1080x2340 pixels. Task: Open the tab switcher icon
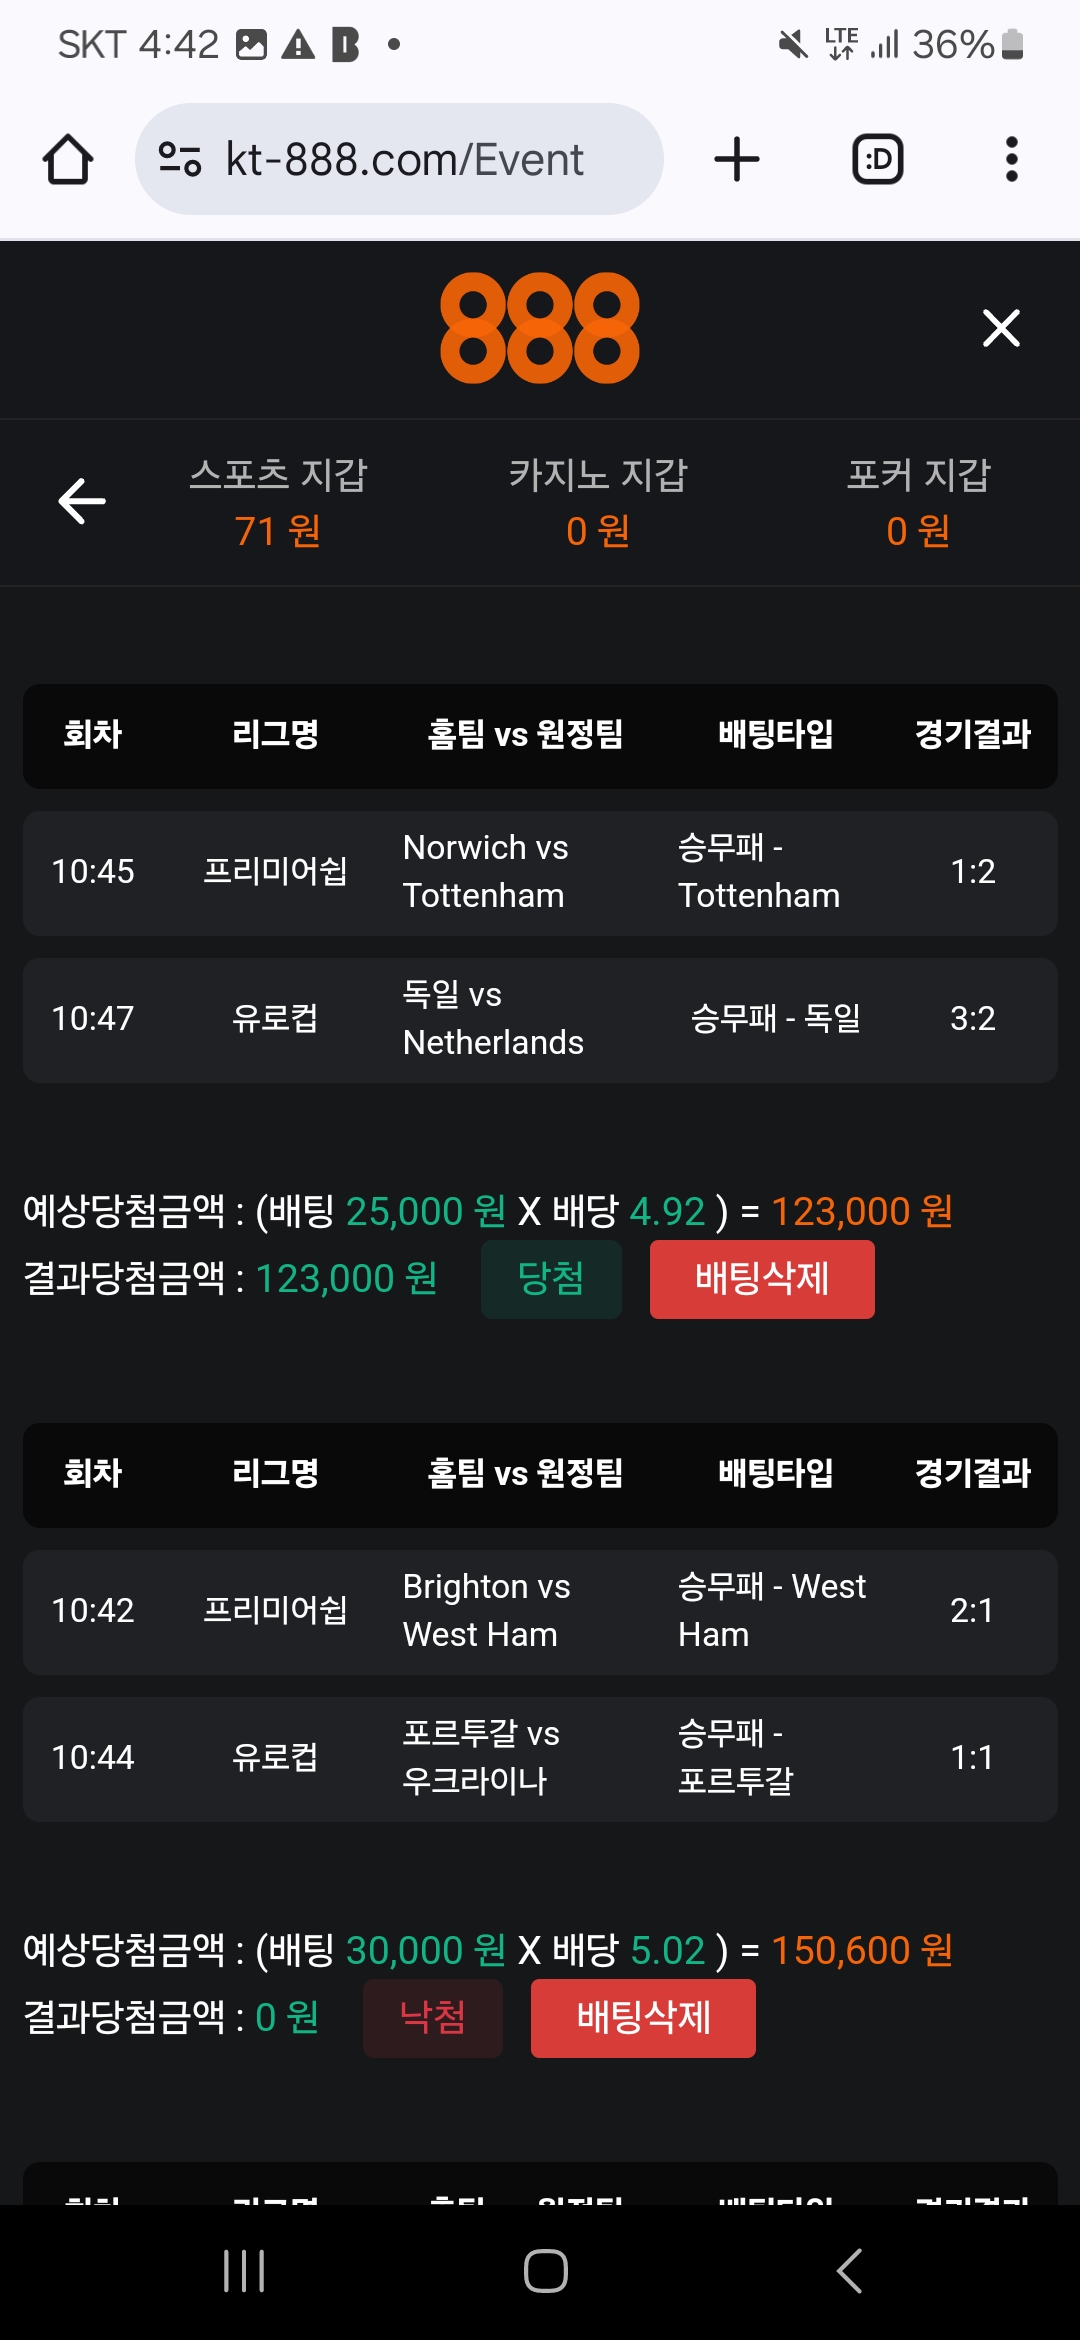point(877,160)
